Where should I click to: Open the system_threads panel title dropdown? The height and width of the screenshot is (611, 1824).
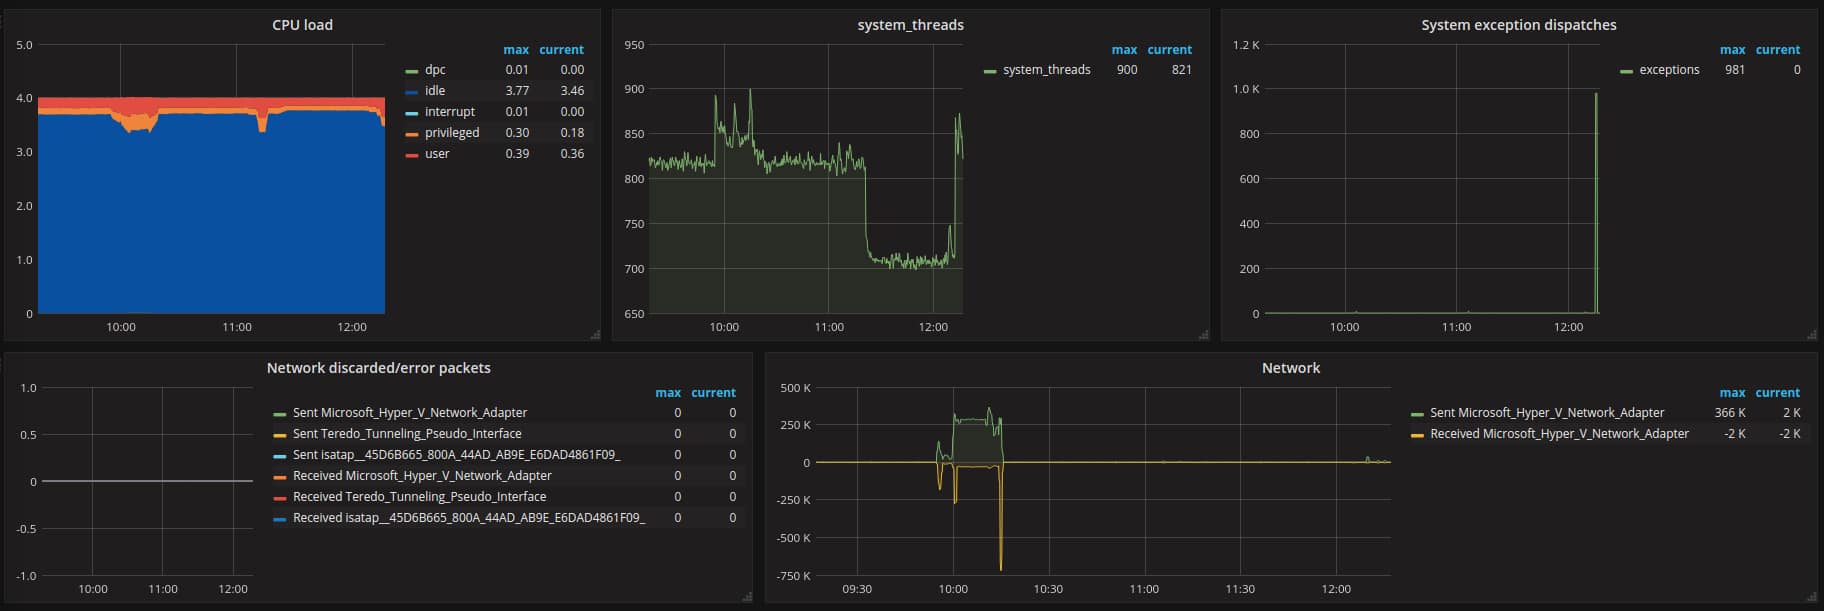[910, 25]
